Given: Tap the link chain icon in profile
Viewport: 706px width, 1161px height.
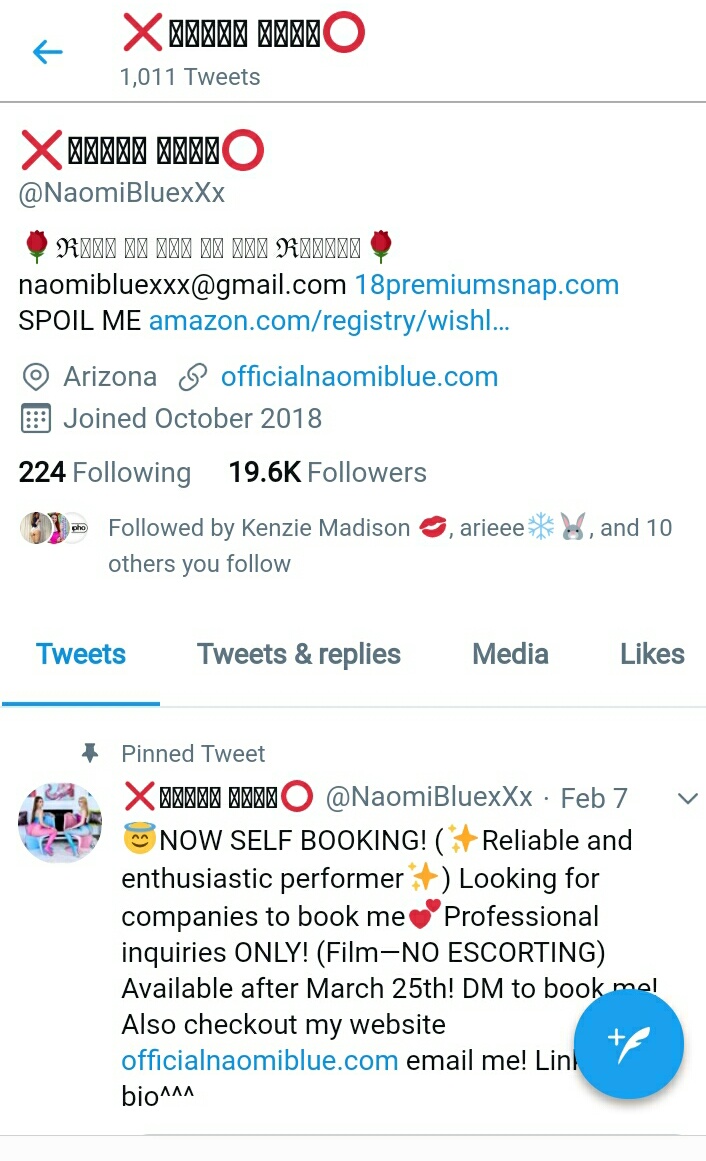Looking at the screenshot, I should pyautogui.click(x=193, y=377).
